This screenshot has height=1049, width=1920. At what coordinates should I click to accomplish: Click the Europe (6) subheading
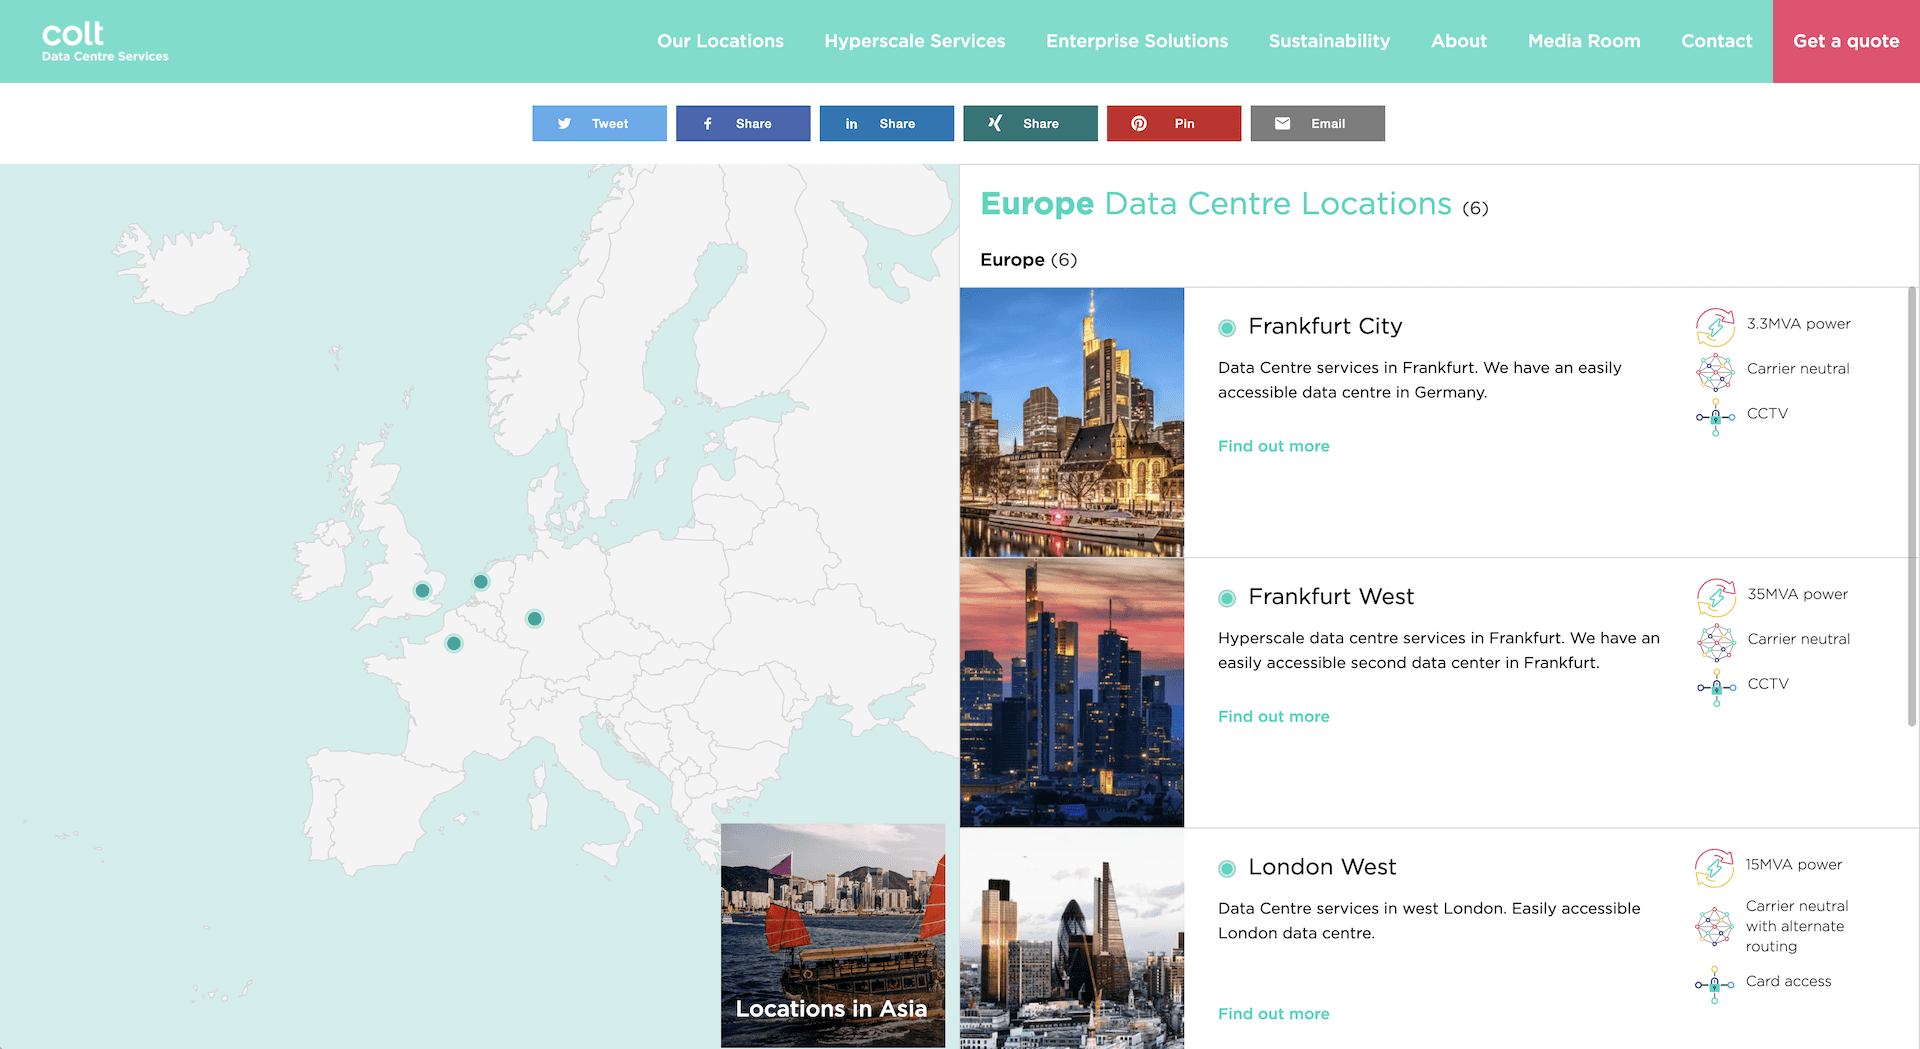coord(1028,260)
